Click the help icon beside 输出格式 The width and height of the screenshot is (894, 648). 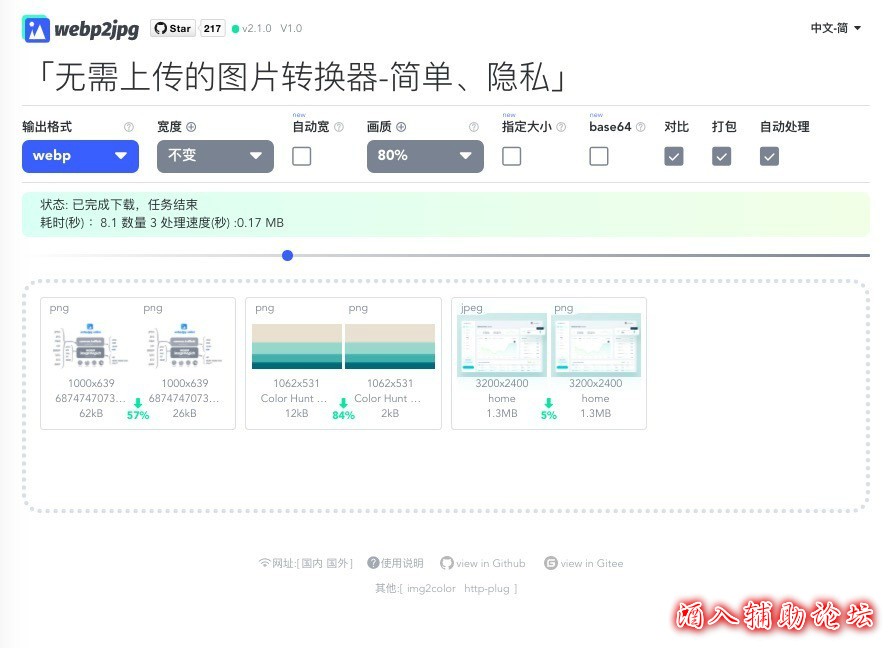[x=128, y=127]
